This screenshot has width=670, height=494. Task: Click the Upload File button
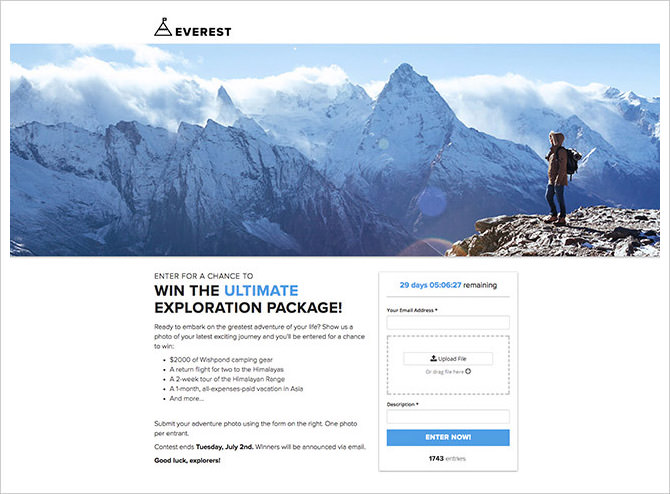[x=448, y=359]
